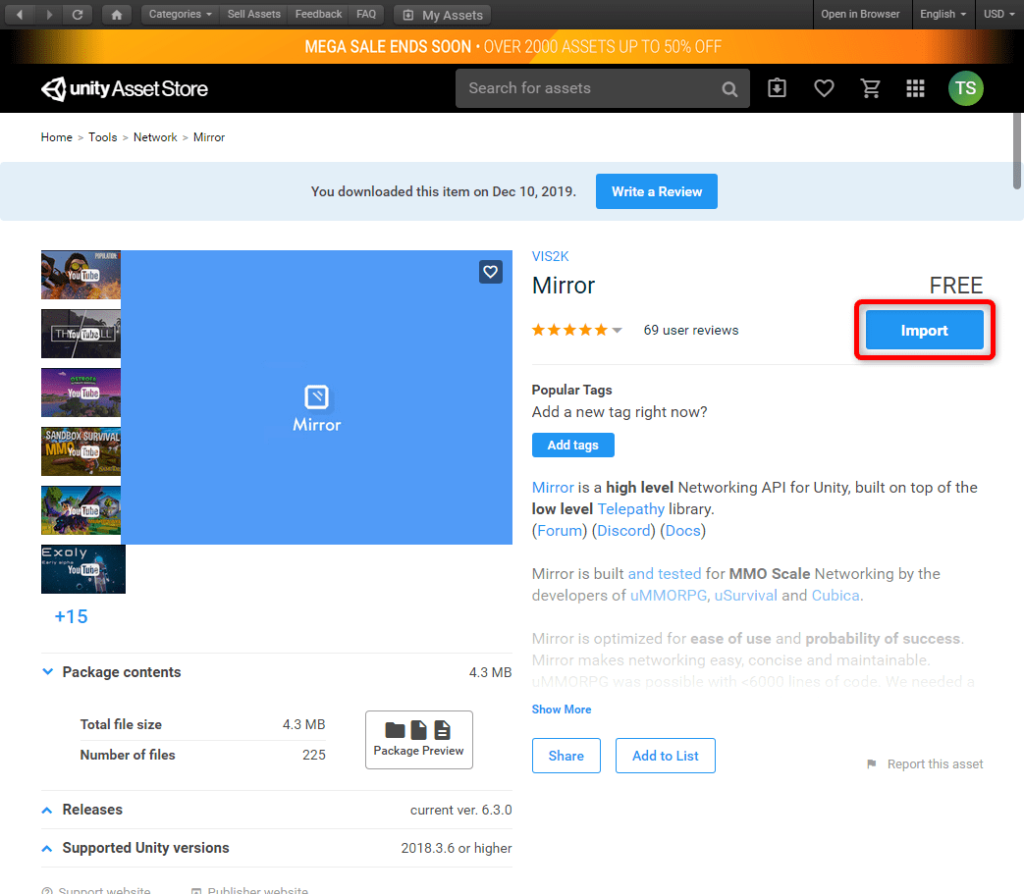Open the wishlist heart icon in the header

point(824,88)
